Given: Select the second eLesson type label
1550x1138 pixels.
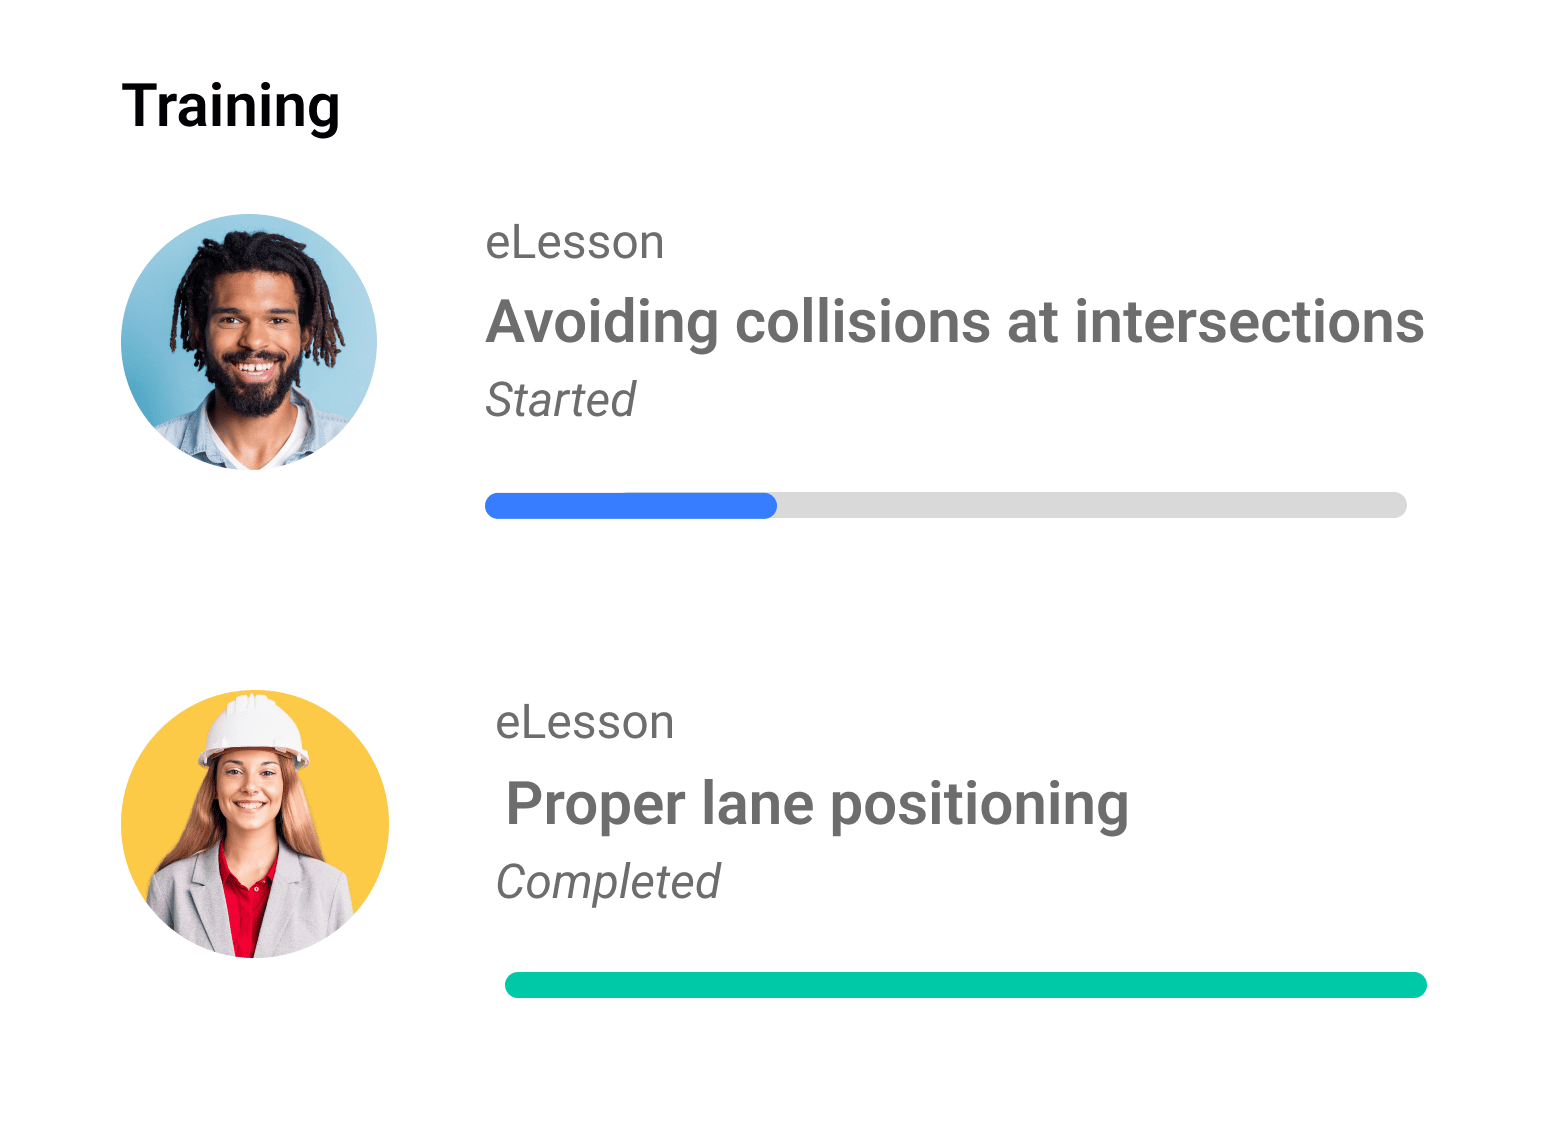Looking at the screenshot, I should [585, 723].
